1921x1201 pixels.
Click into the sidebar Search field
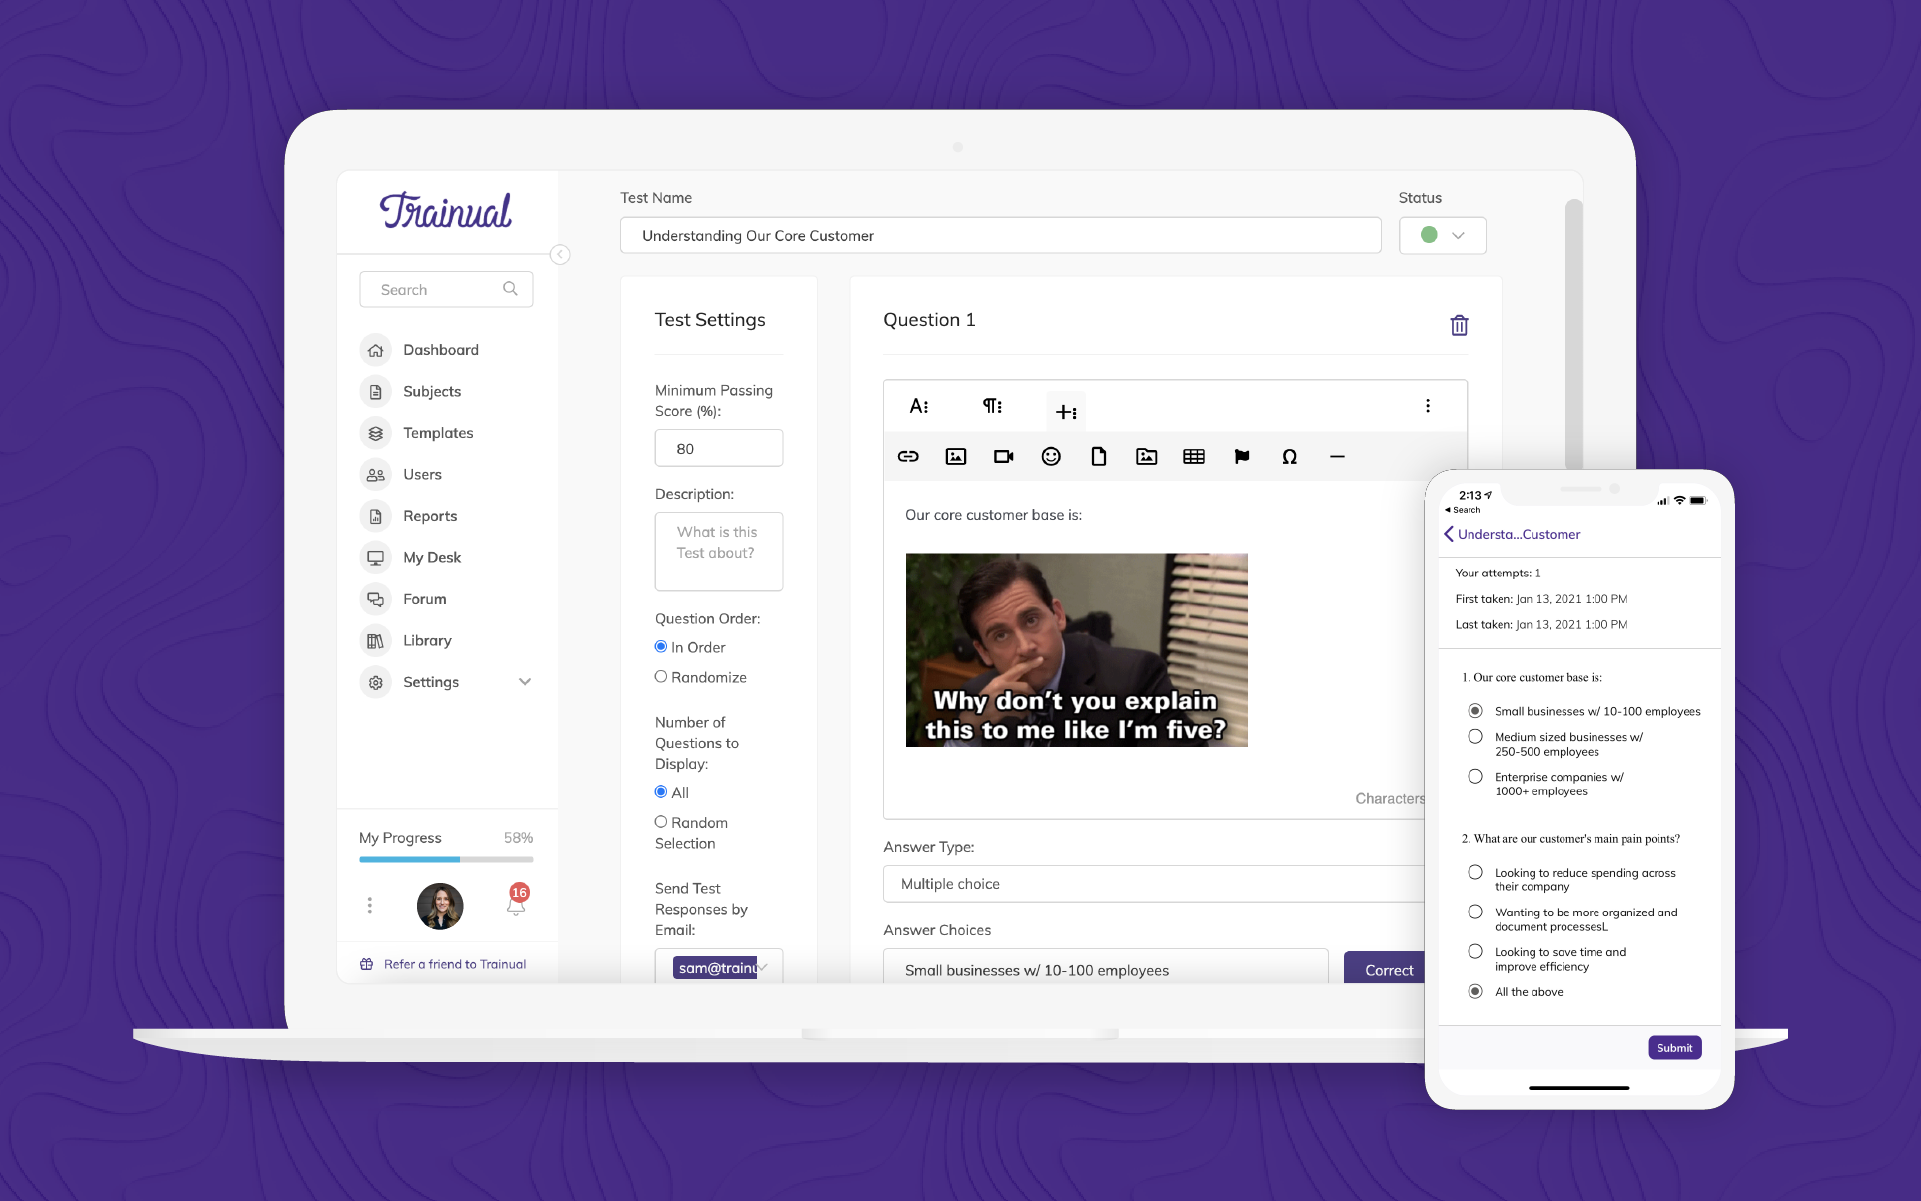[446, 289]
